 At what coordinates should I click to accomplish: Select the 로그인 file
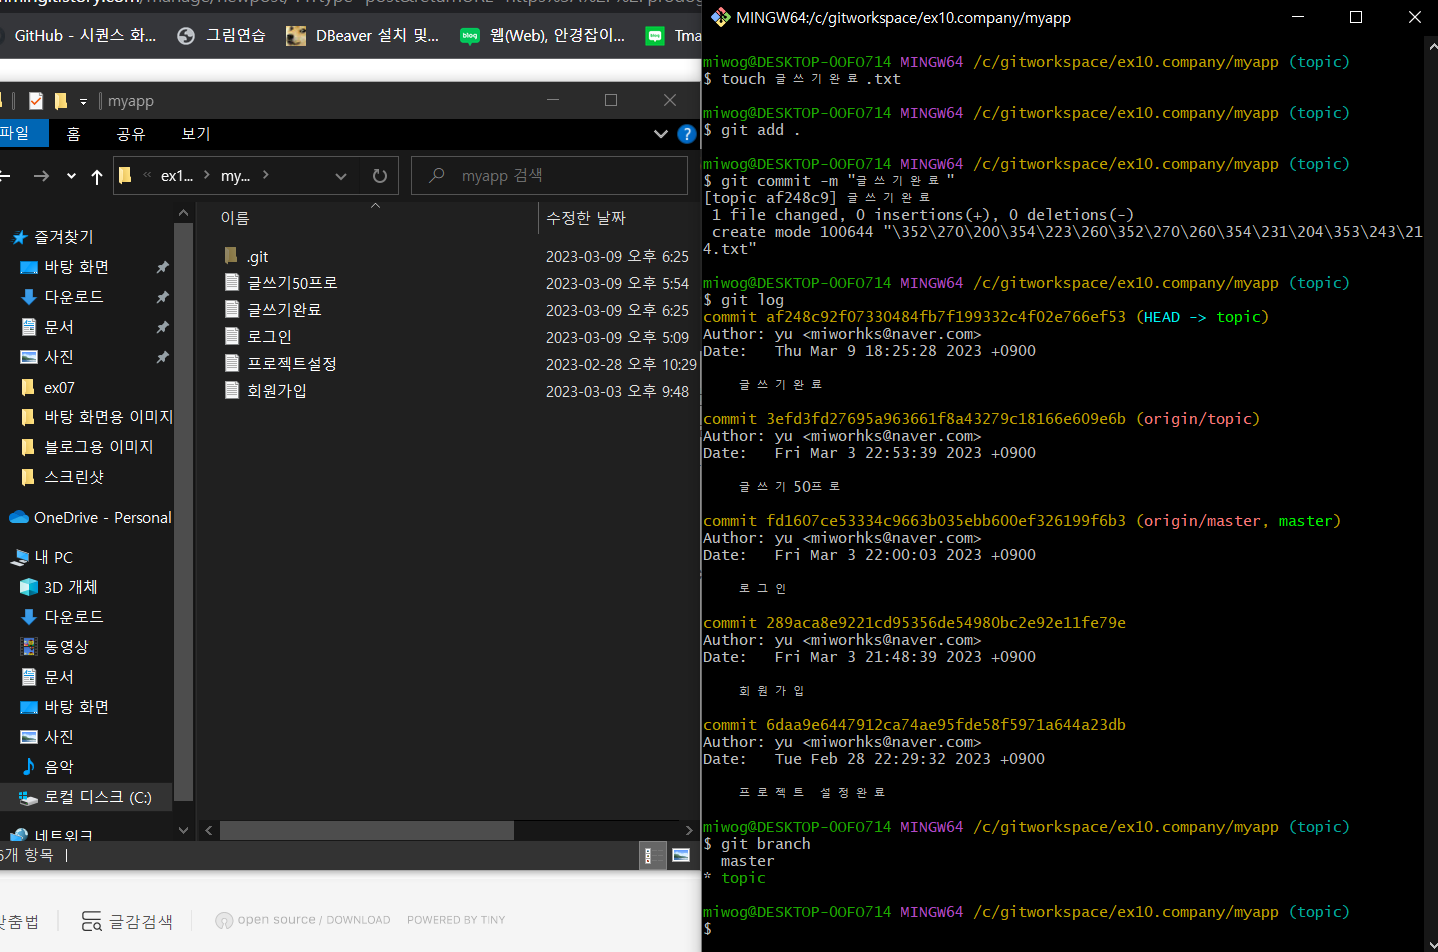269,337
